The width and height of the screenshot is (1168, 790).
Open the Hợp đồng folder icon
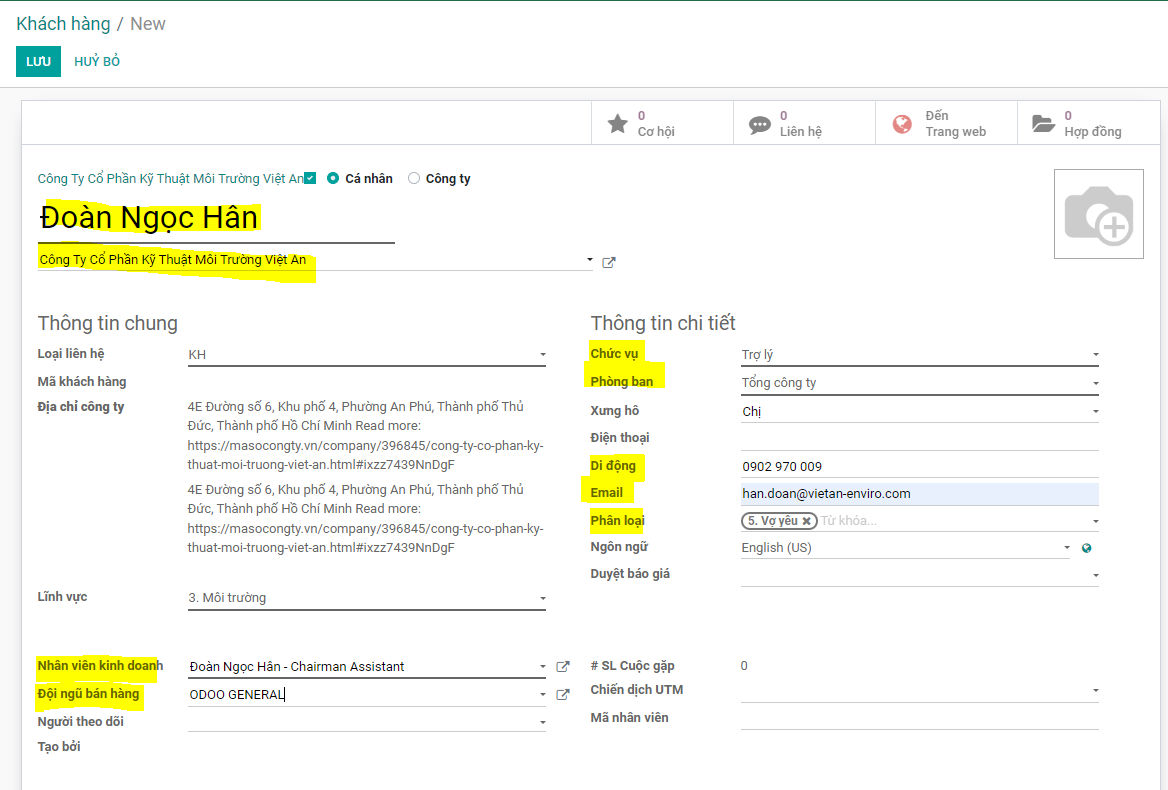click(1043, 124)
